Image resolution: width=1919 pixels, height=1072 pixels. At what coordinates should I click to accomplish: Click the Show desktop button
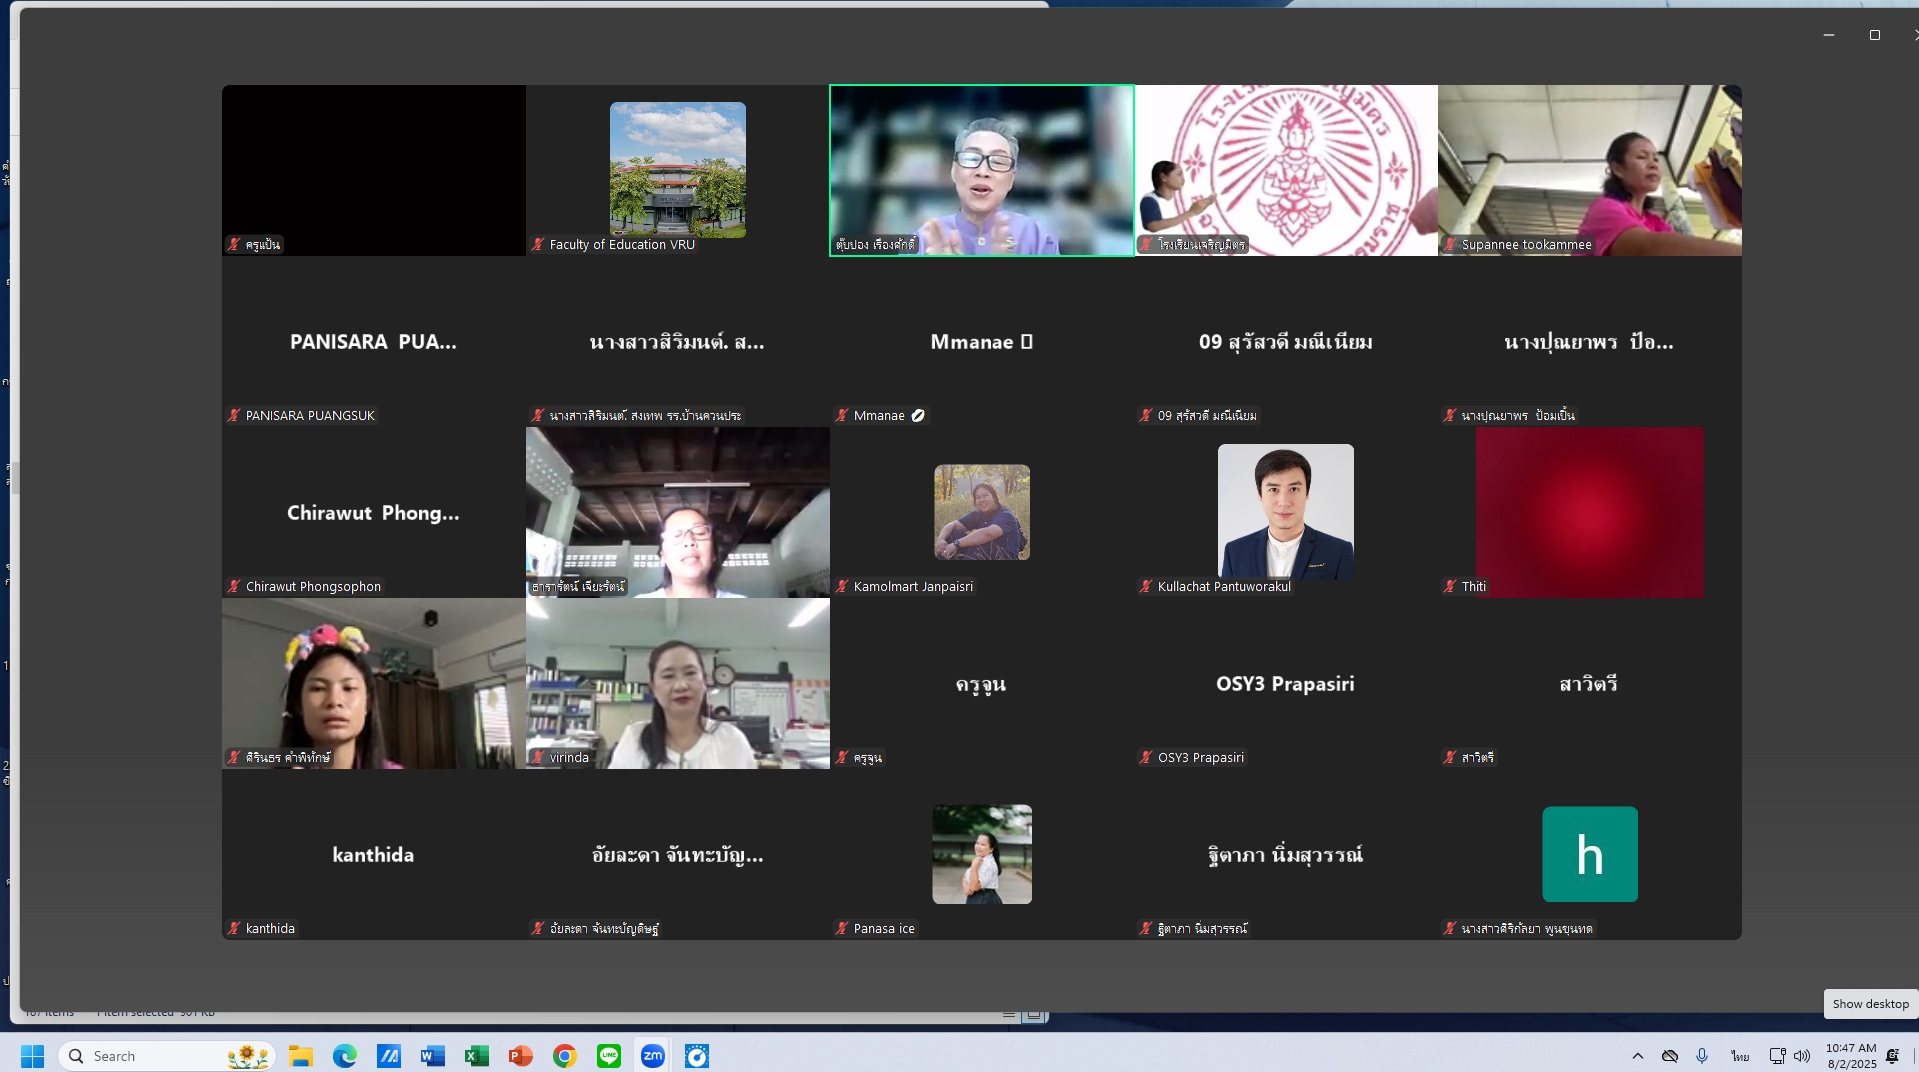(1870, 1004)
